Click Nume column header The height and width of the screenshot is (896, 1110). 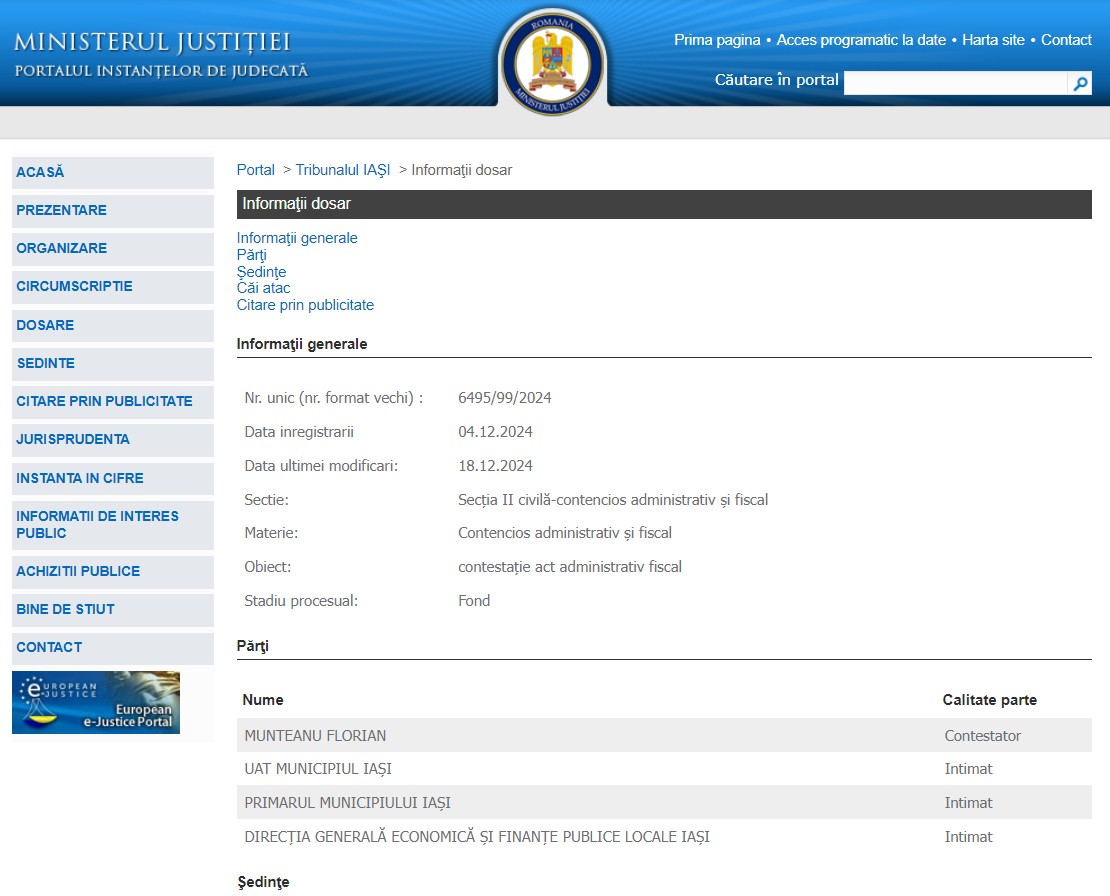(x=263, y=700)
